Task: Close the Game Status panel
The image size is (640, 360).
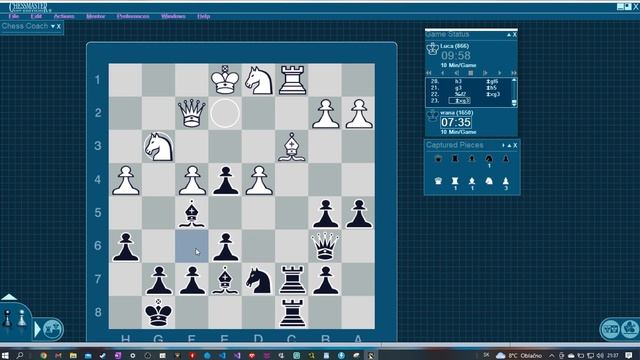Action: coord(515,35)
